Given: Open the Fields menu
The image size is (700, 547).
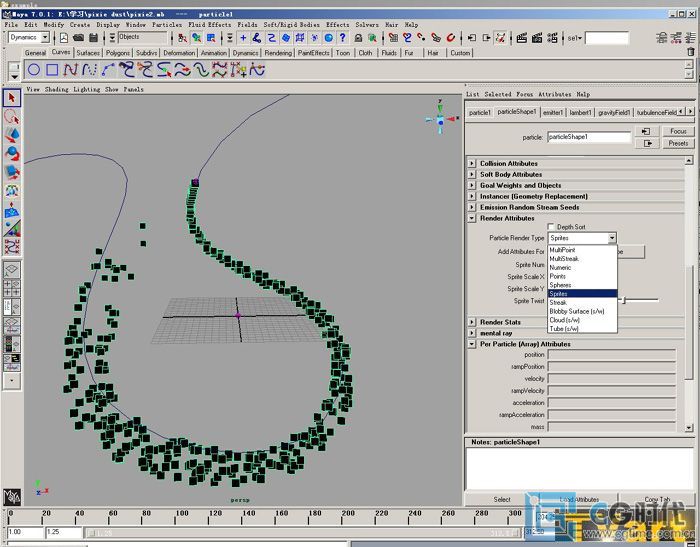Looking at the screenshot, I should [247, 25].
